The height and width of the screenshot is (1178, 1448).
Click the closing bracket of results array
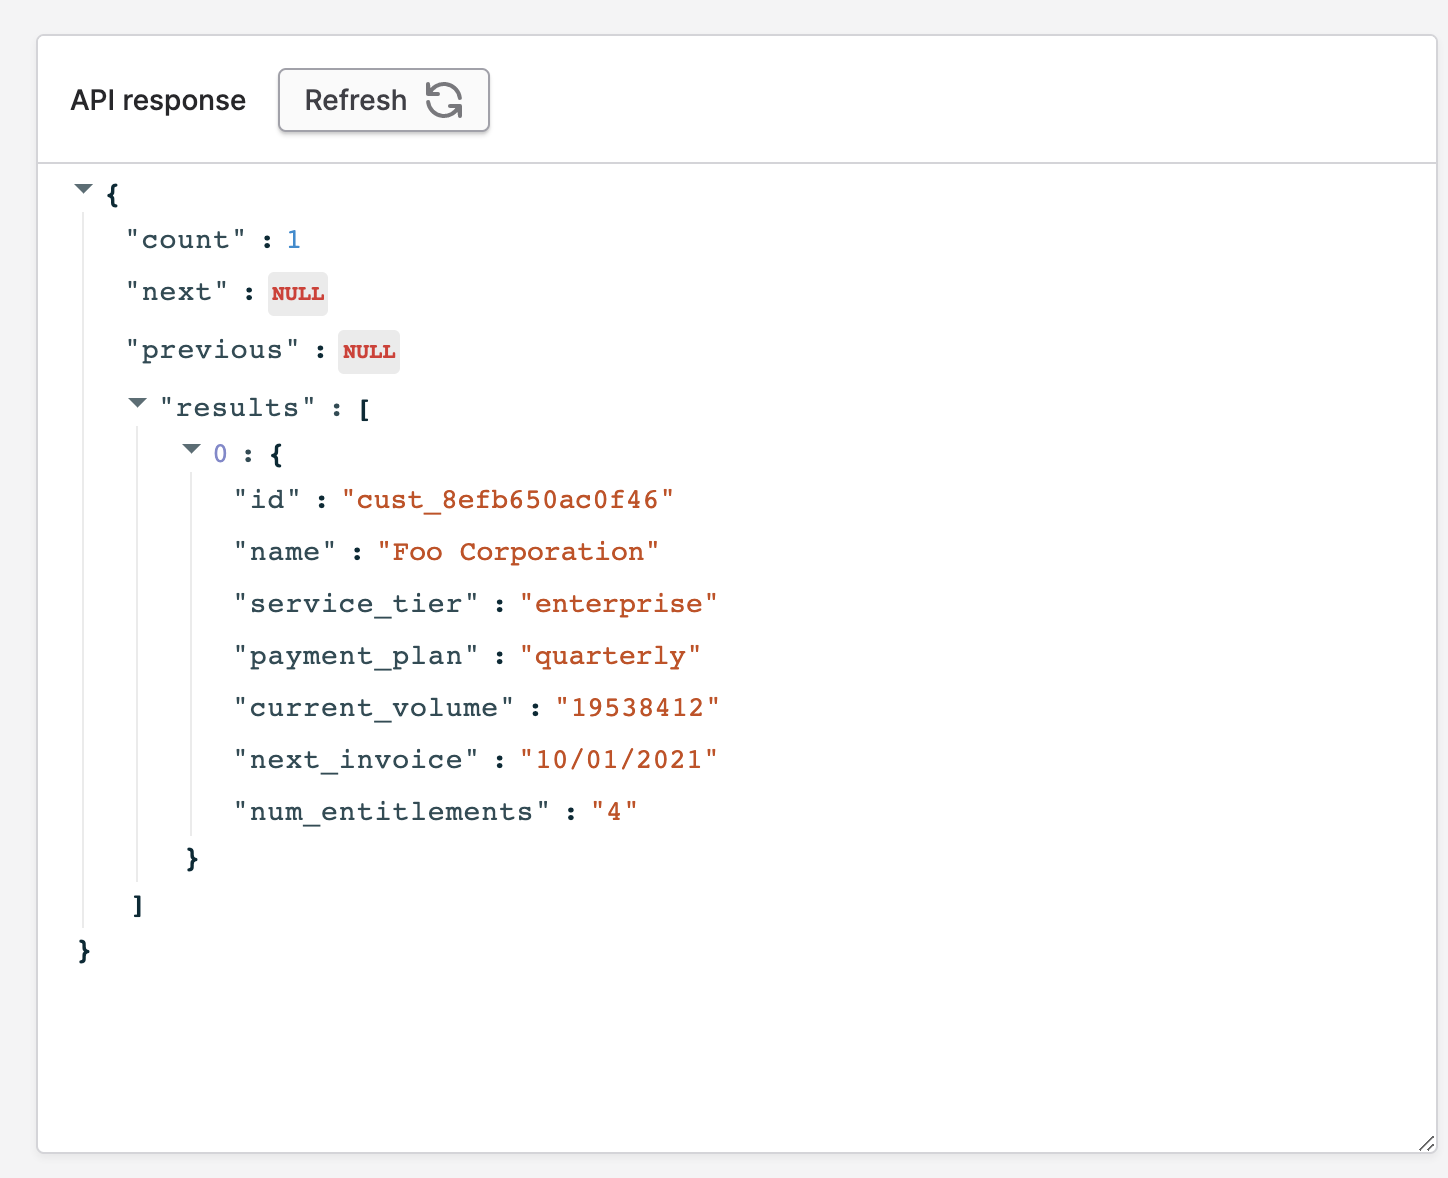tap(138, 906)
